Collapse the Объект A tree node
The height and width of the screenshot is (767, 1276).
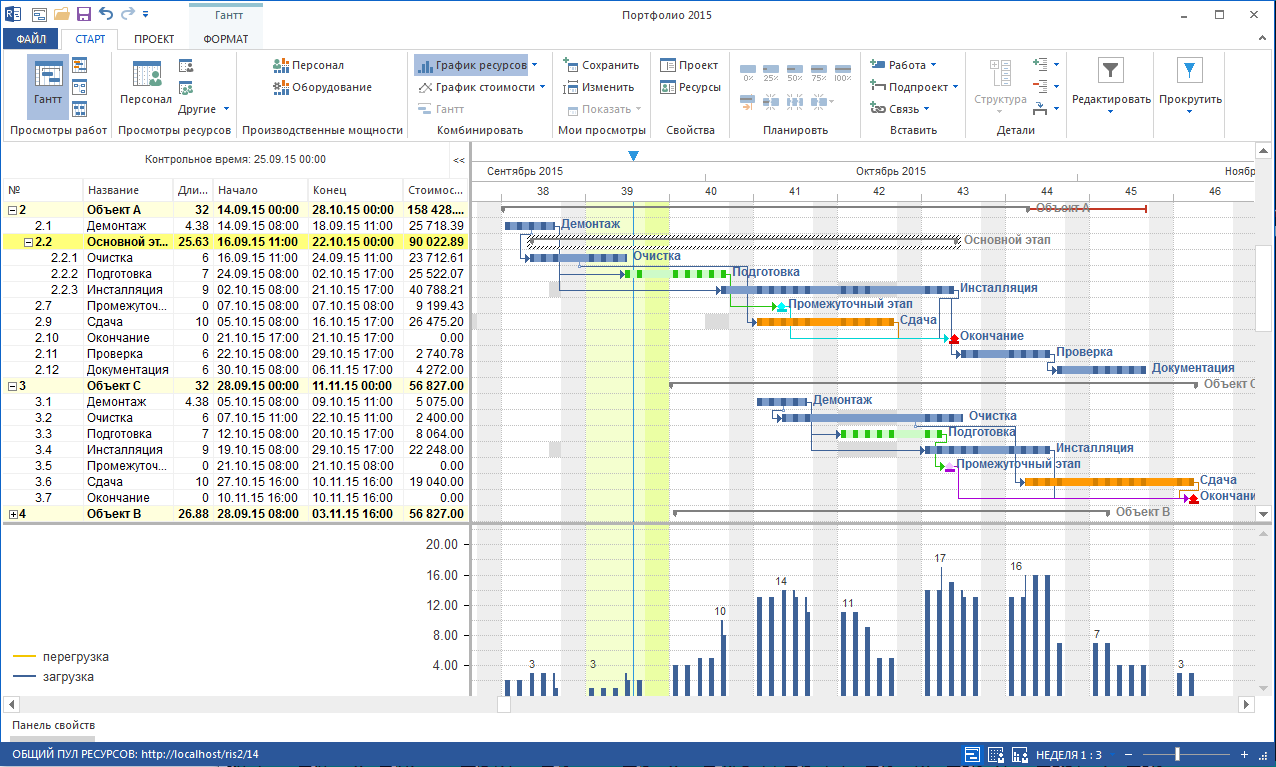(x=12, y=210)
